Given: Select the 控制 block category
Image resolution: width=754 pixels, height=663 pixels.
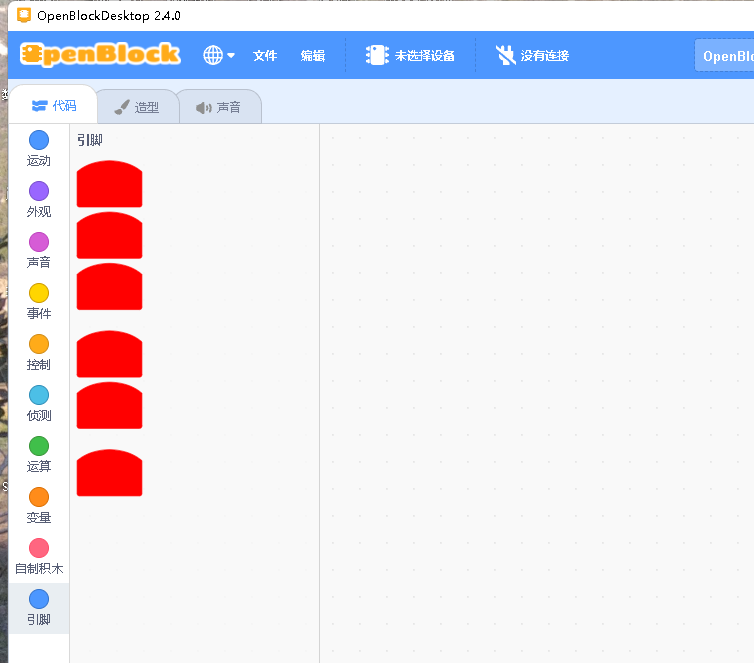Looking at the screenshot, I should point(39,352).
